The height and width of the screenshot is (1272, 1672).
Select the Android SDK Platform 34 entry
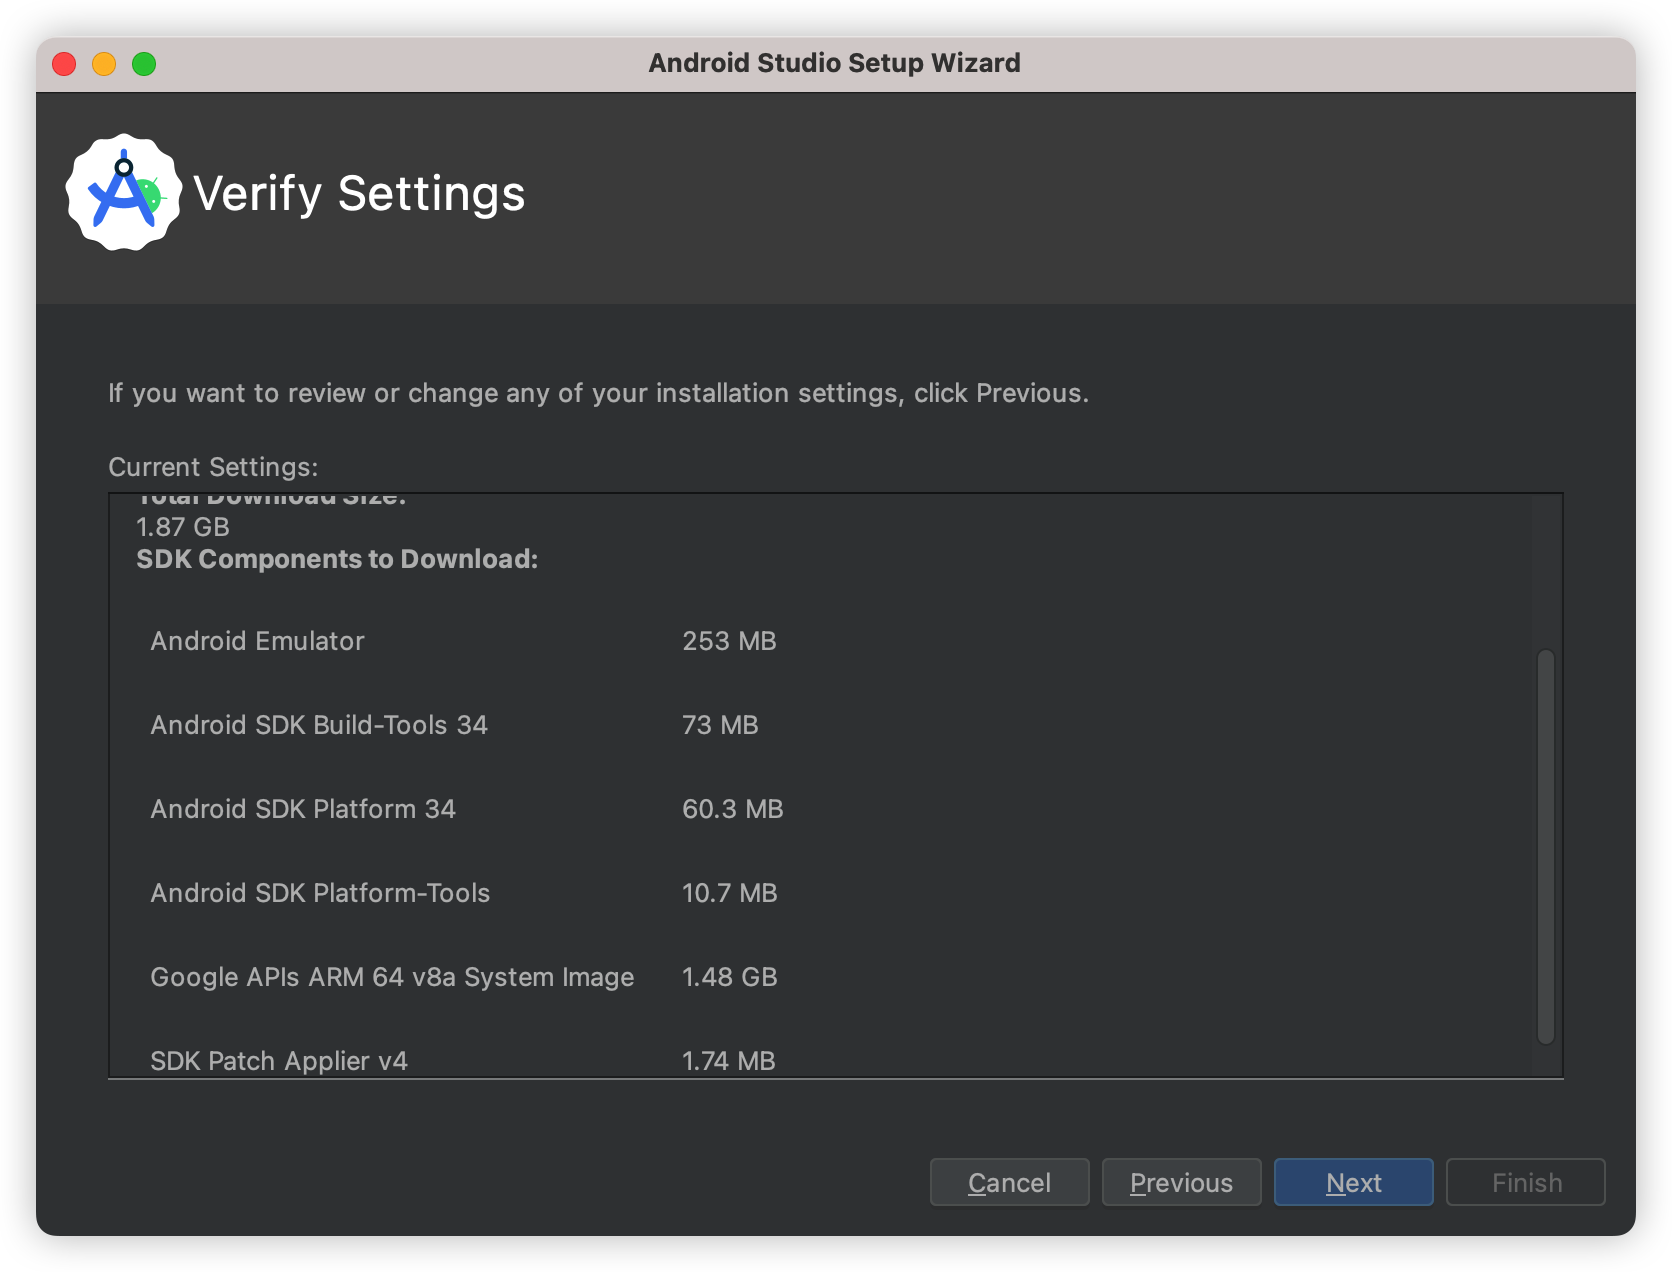(x=303, y=809)
